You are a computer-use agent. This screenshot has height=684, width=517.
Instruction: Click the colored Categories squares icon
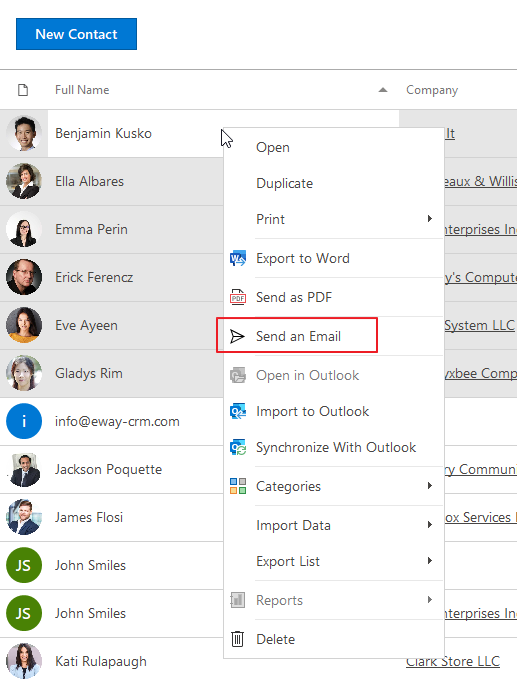[238, 486]
